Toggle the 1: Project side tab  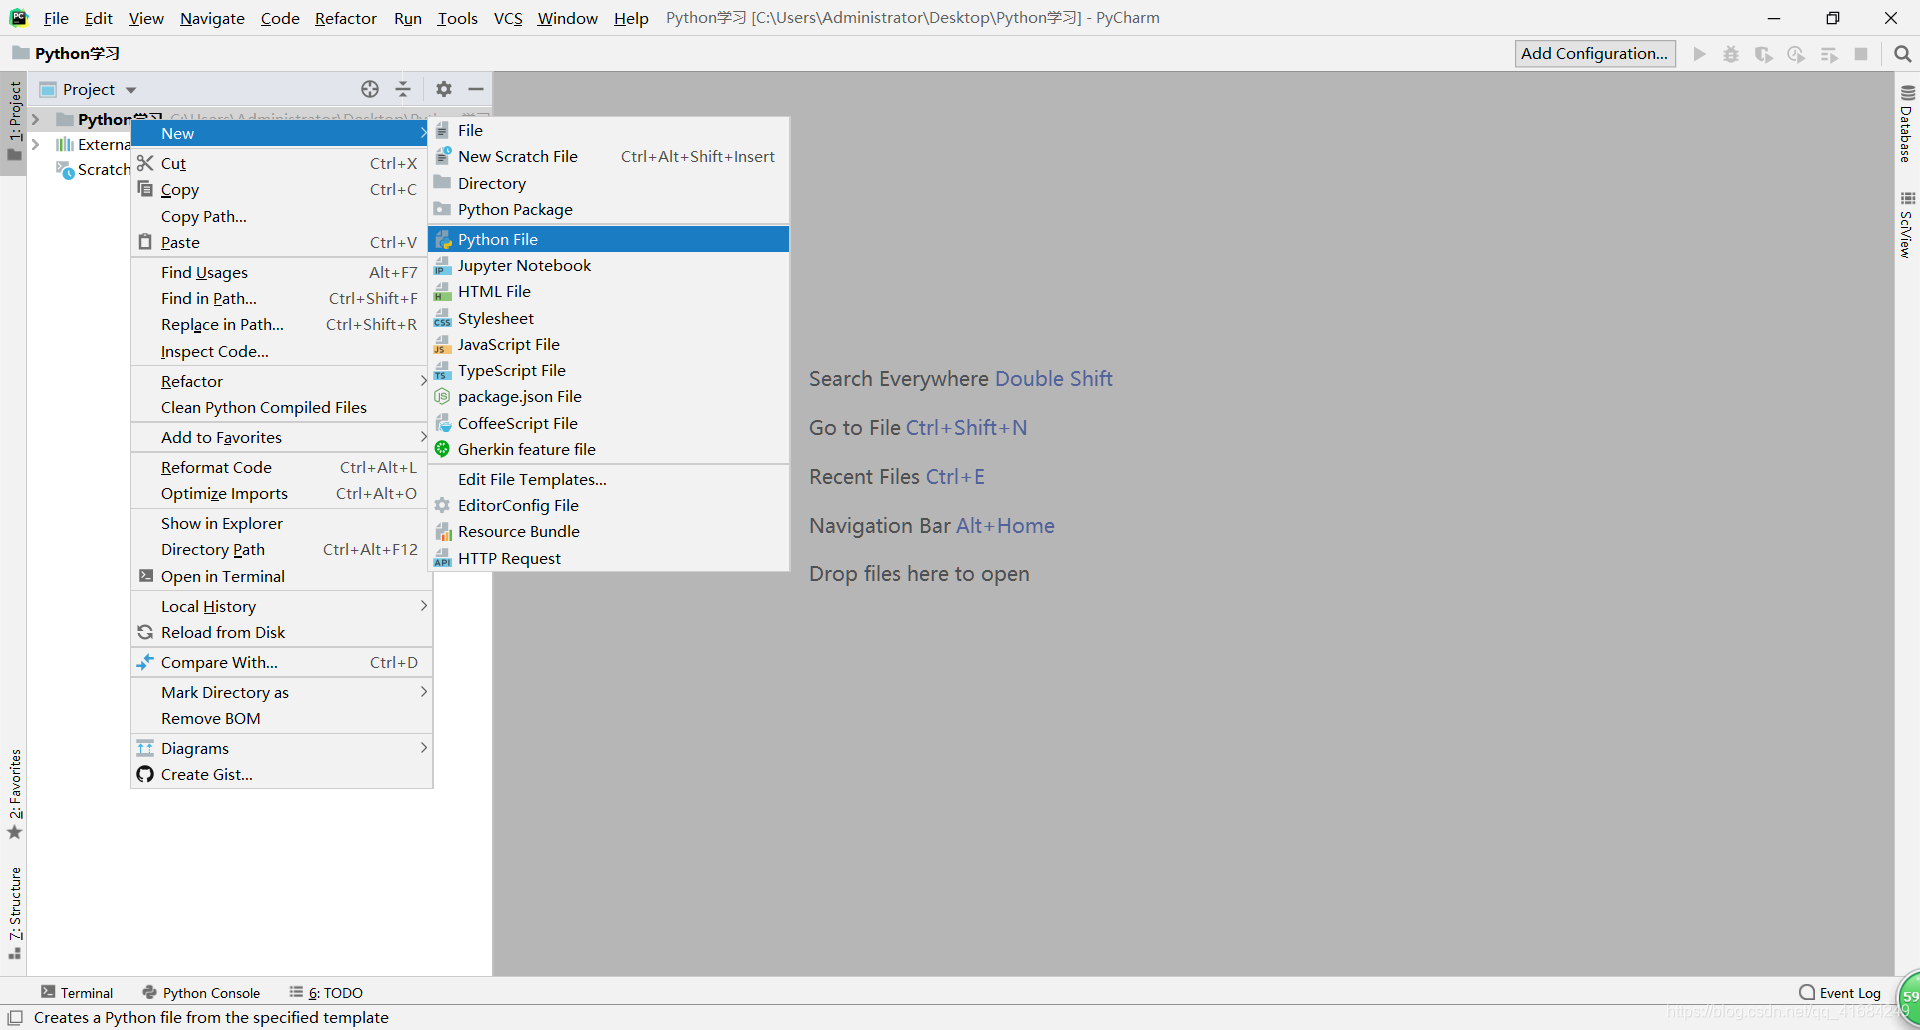pos(14,121)
